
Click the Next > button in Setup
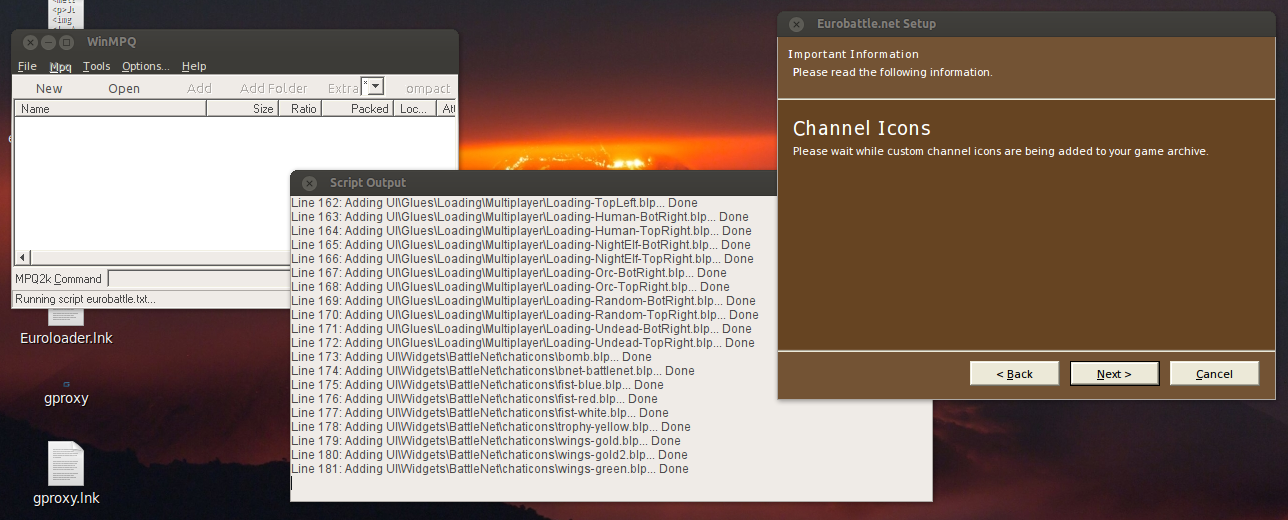click(x=1114, y=374)
